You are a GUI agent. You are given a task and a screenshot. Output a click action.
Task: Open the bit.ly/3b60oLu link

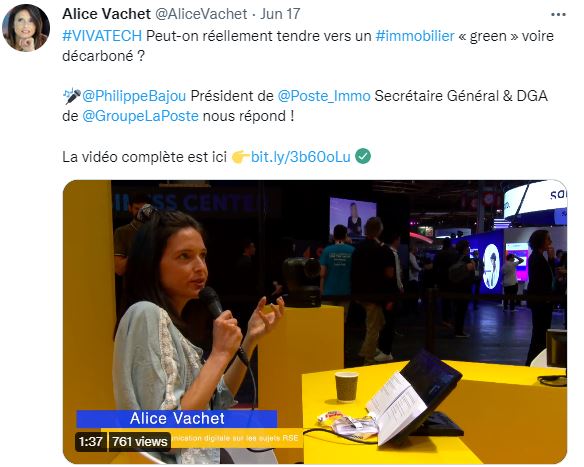tap(301, 157)
